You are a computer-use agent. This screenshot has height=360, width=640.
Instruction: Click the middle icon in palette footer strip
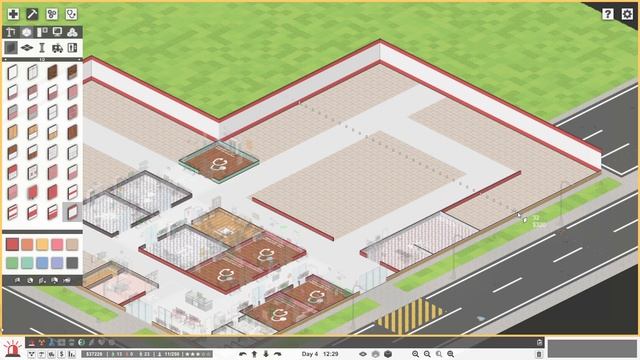42,280
